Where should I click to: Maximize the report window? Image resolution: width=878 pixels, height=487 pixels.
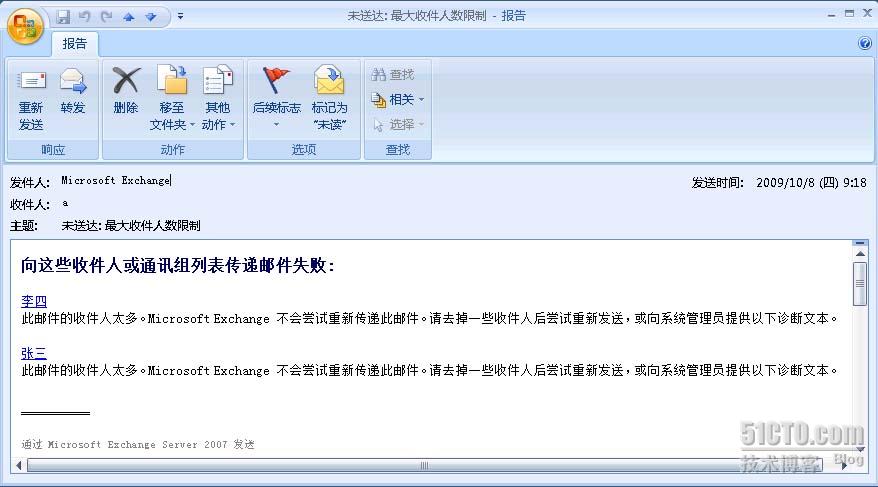[x=849, y=14]
